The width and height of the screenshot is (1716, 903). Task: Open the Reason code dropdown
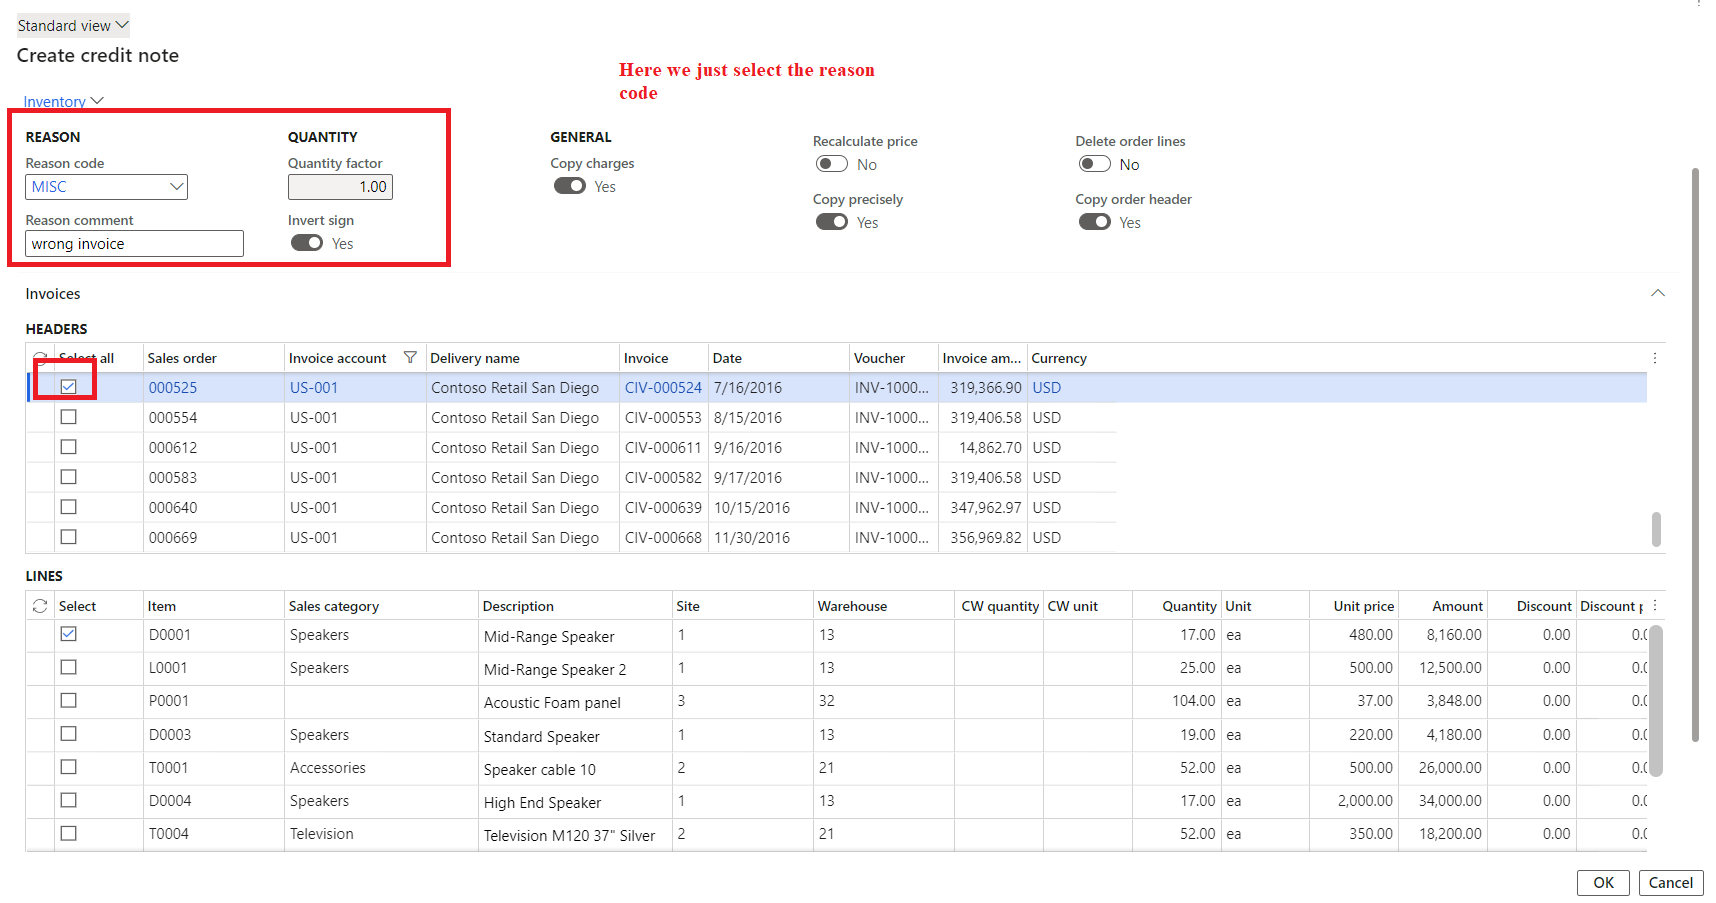click(177, 187)
